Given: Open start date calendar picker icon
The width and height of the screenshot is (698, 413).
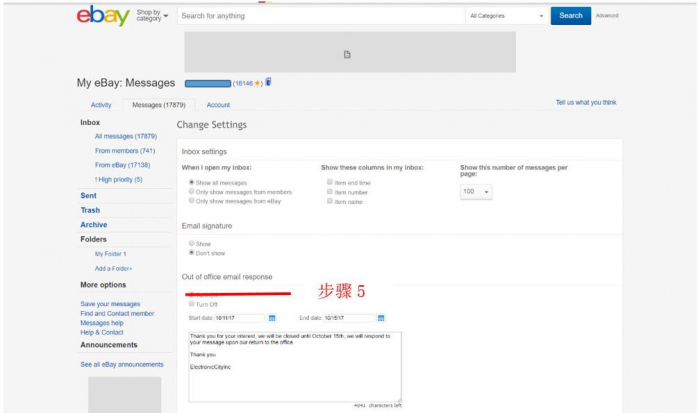Looking at the screenshot, I should (272, 318).
